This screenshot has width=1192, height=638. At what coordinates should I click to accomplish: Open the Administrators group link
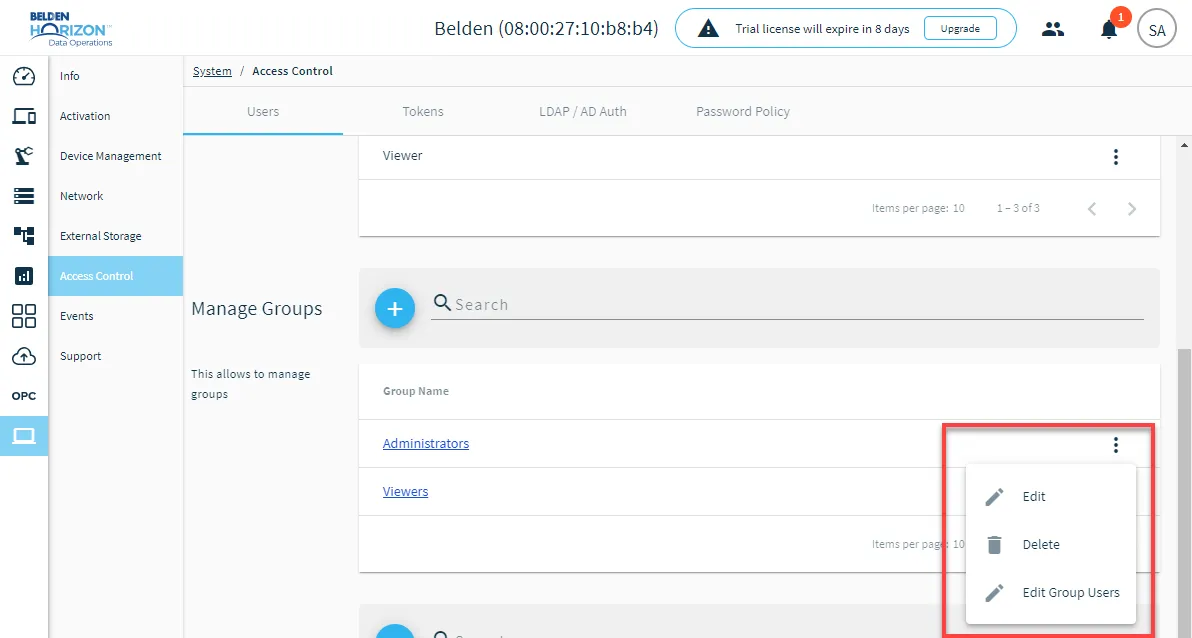426,443
